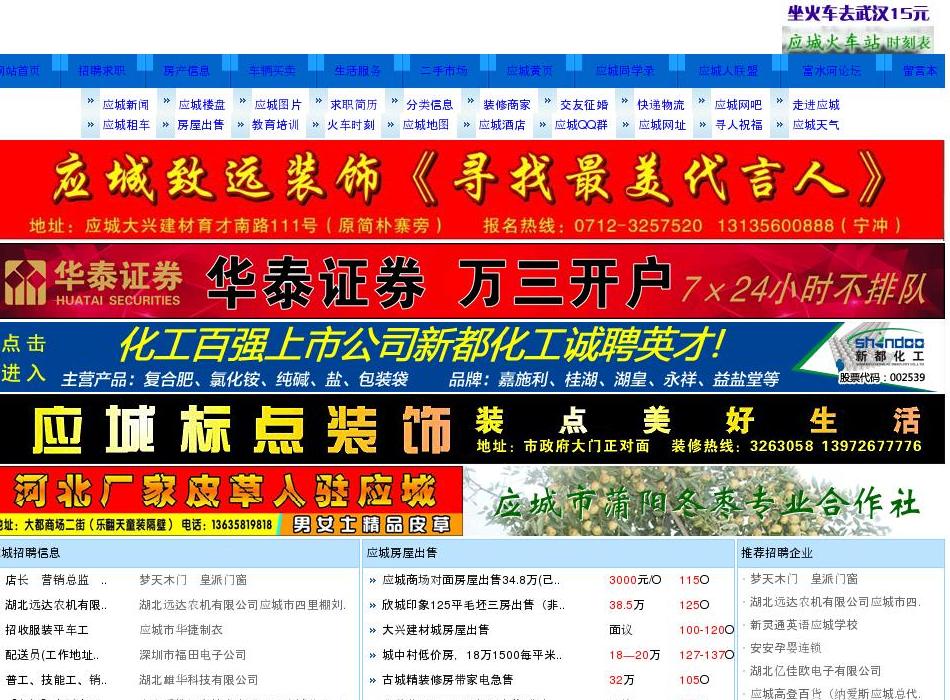Open the 坐火车去武汉15元 train timetable banner

tap(857, 28)
